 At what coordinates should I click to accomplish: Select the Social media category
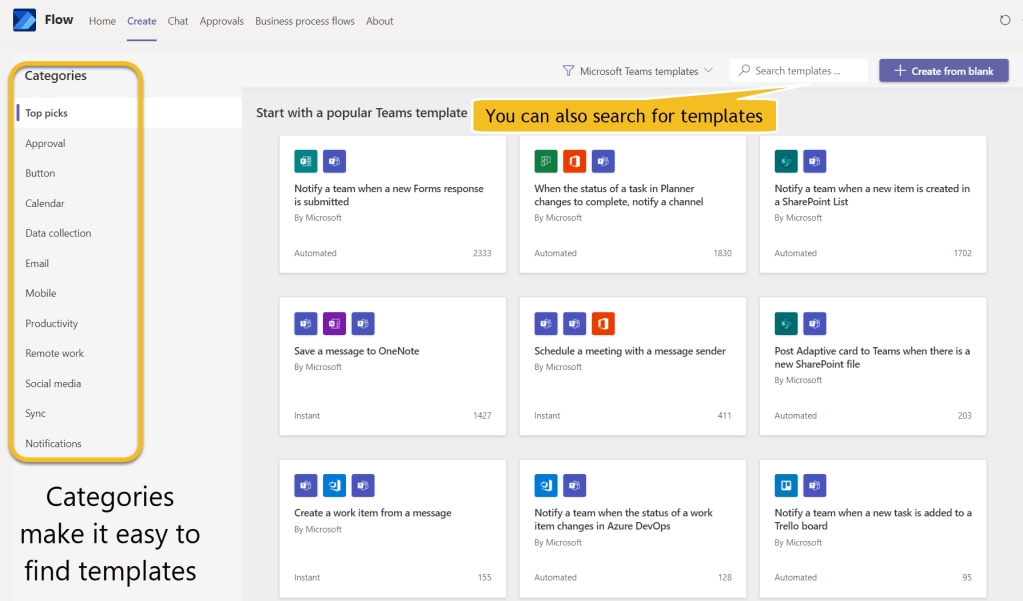click(x=53, y=384)
